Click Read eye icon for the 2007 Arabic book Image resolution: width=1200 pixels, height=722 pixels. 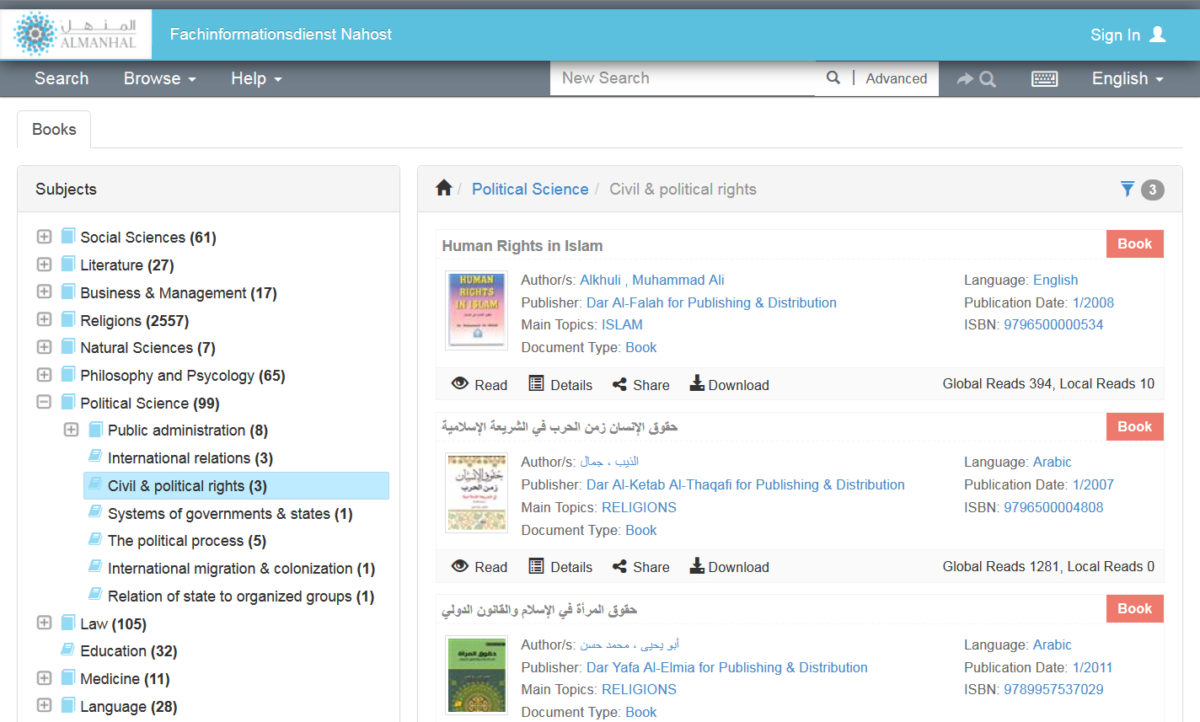click(x=460, y=566)
